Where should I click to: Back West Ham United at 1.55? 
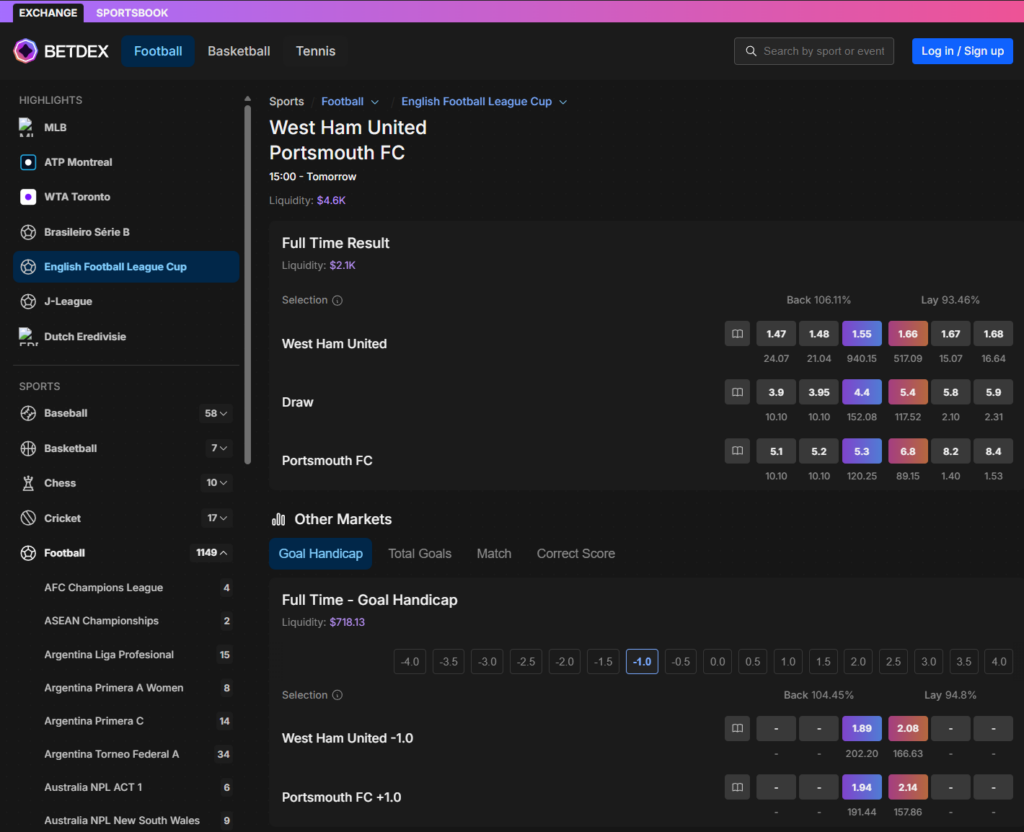tap(862, 334)
